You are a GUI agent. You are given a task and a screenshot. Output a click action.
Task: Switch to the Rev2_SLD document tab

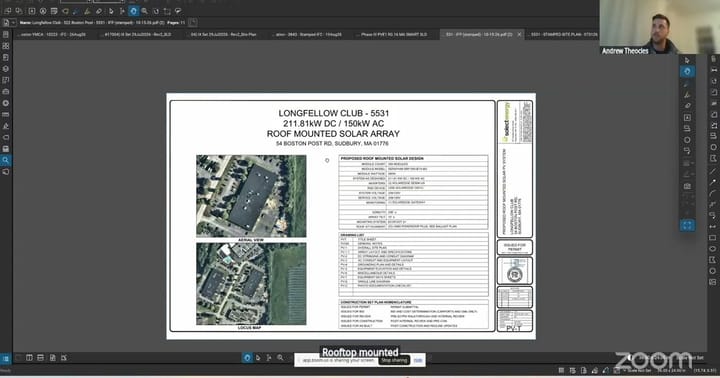pos(138,34)
